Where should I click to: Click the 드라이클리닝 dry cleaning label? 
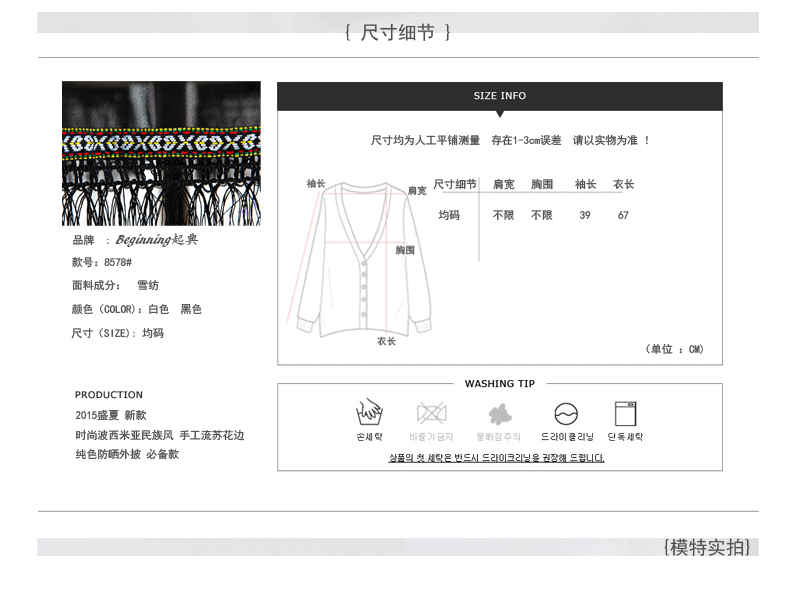pyautogui.click(x=567, y=437)
